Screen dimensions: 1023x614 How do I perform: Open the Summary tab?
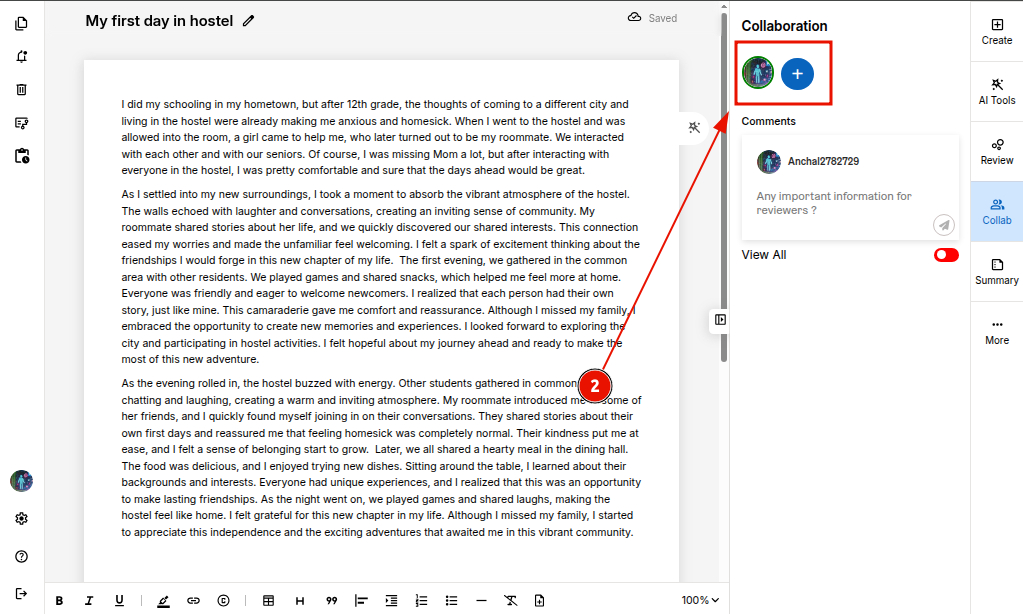(x=996, y=271)
